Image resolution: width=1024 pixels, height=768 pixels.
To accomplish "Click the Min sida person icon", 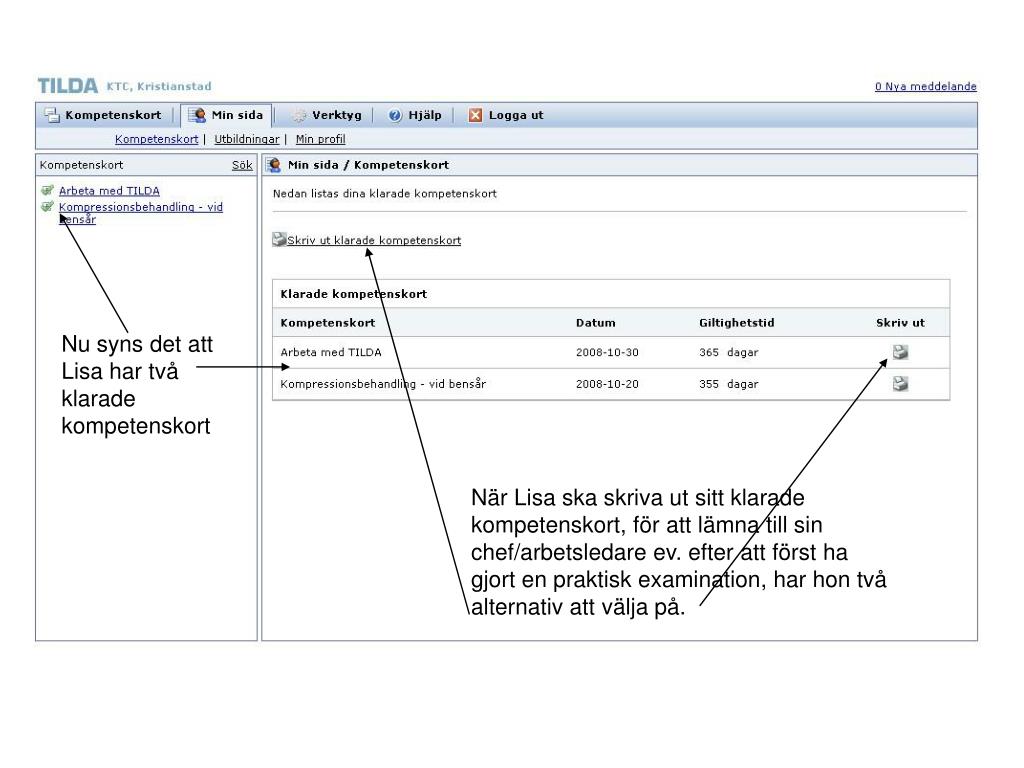I will tap(197, 116).
